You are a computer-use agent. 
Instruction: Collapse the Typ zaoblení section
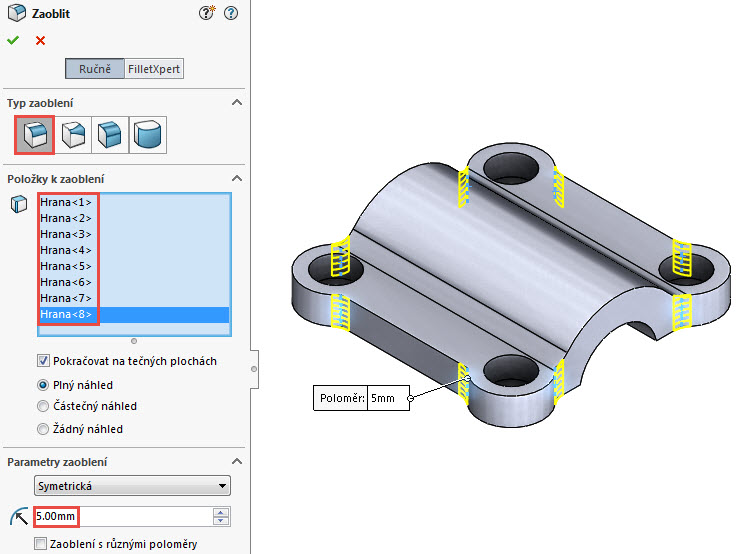pos(237,102)
